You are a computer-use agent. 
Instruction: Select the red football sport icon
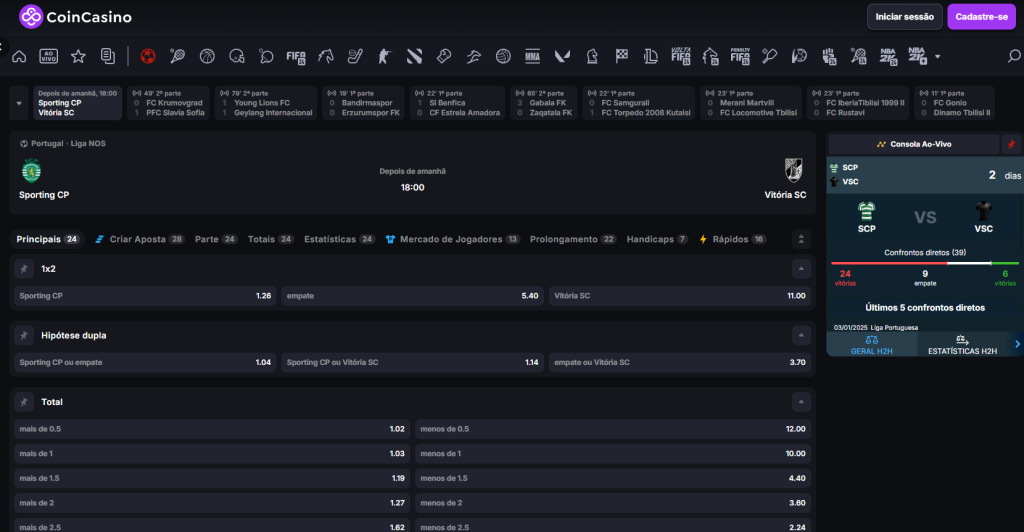click(148, 57)
